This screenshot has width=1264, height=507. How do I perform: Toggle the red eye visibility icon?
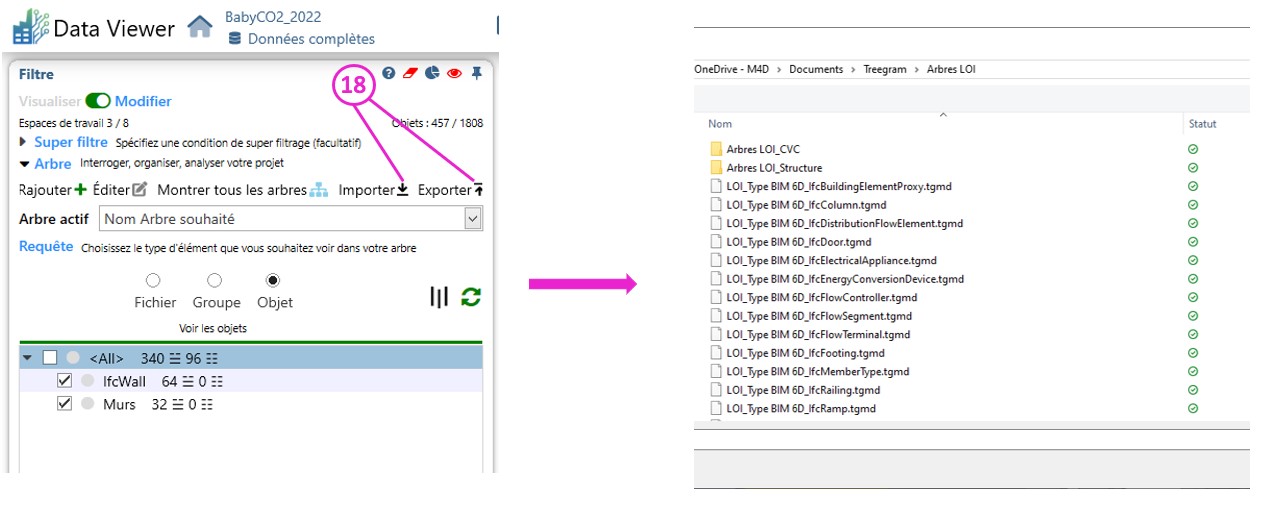[x=454, y=73]
